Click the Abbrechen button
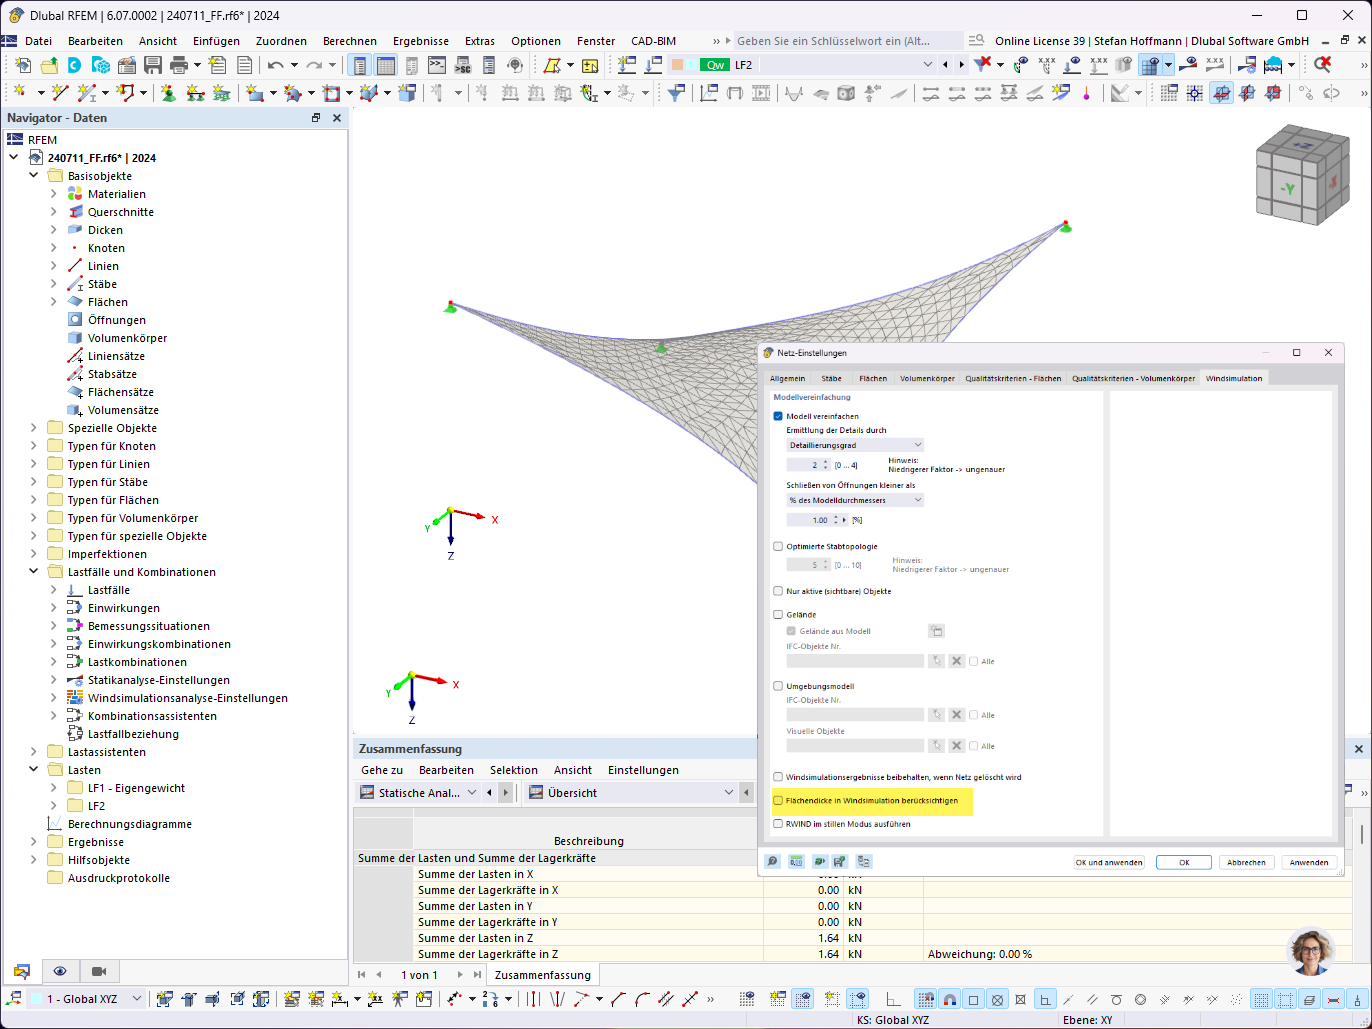 1246,861
